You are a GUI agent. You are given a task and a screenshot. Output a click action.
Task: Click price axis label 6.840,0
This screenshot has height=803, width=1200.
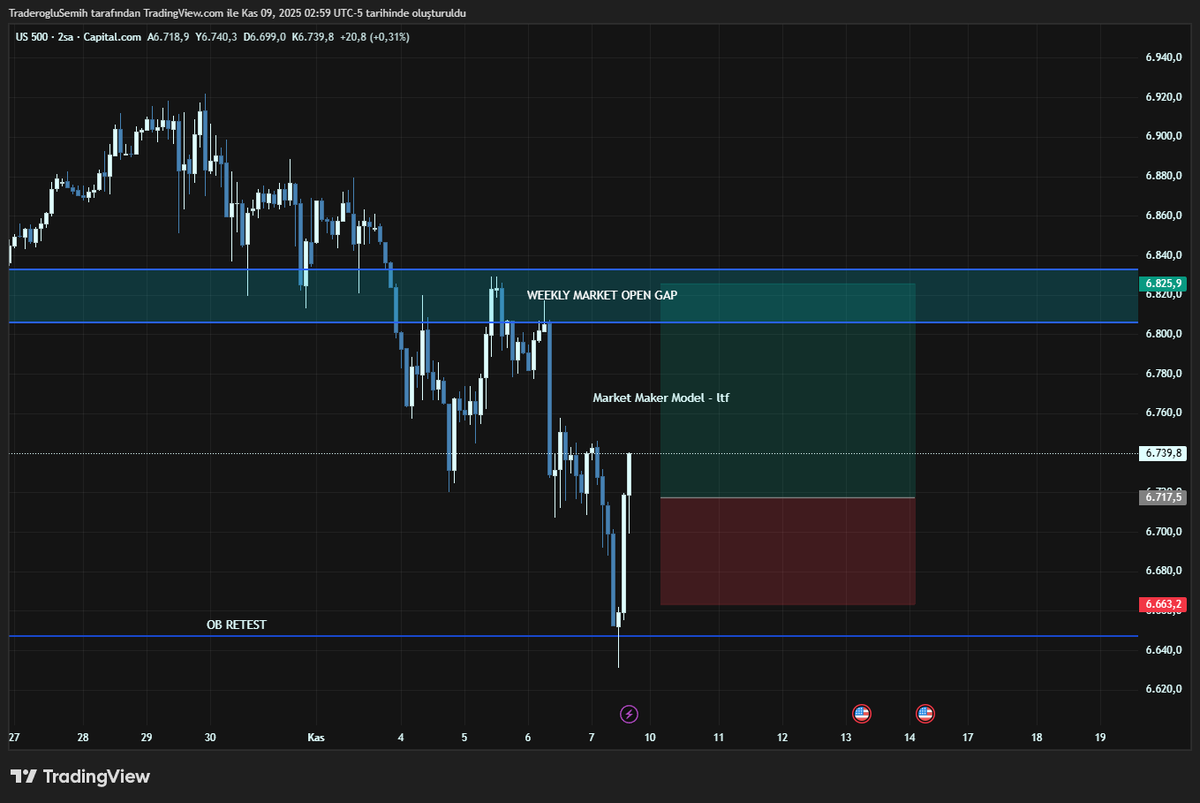pos(1164,255)
